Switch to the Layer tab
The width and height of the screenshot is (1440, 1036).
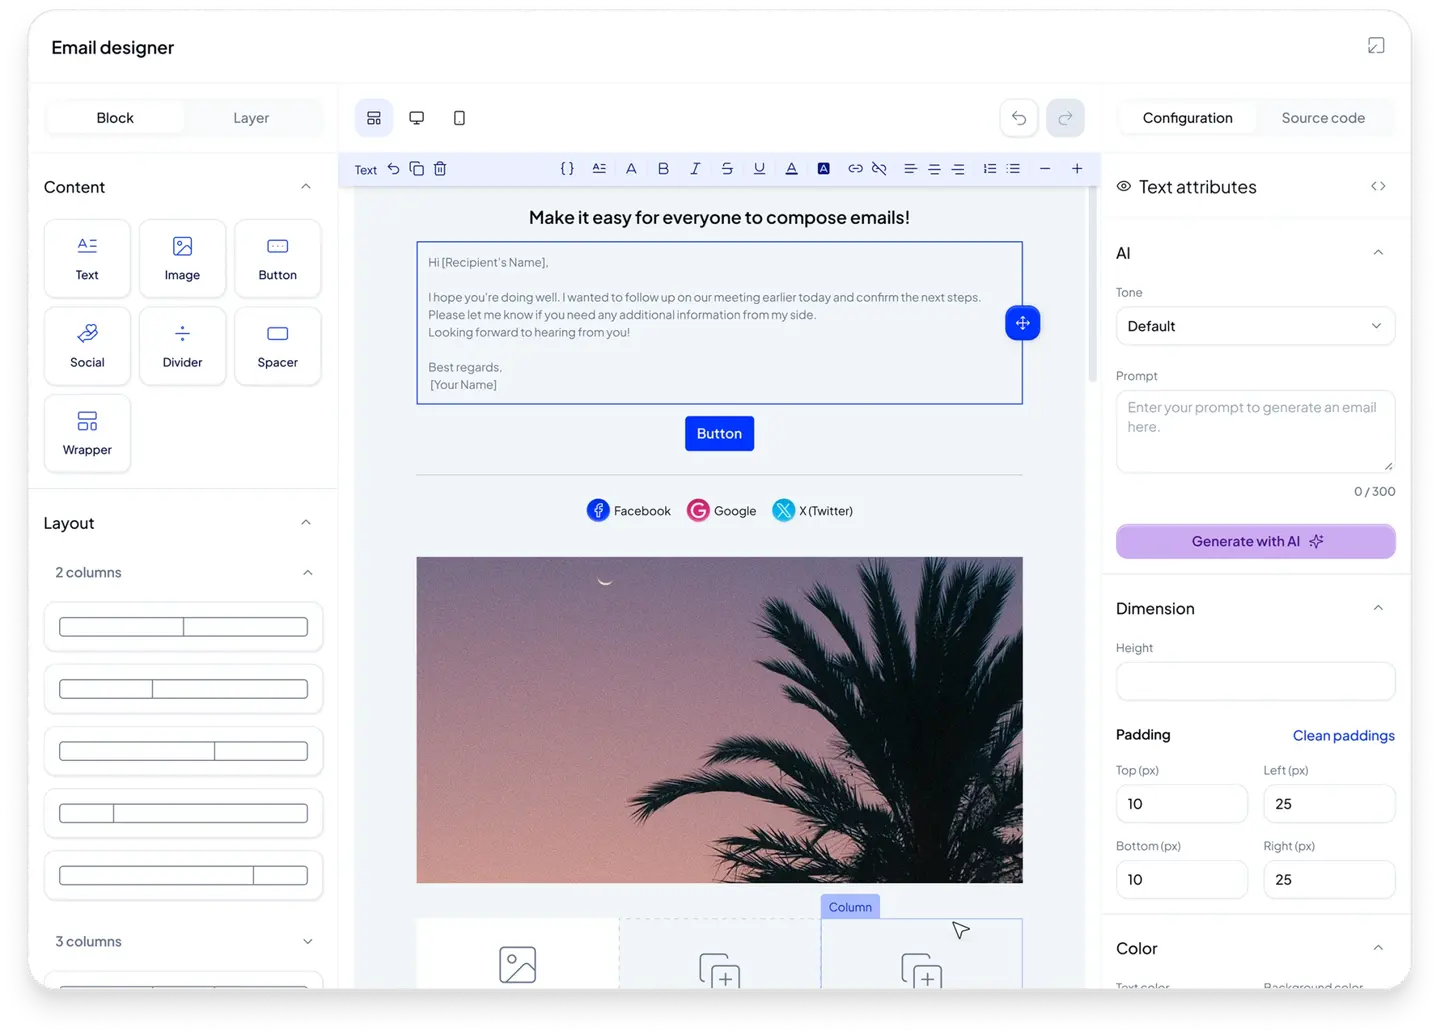tap(251, 118)
